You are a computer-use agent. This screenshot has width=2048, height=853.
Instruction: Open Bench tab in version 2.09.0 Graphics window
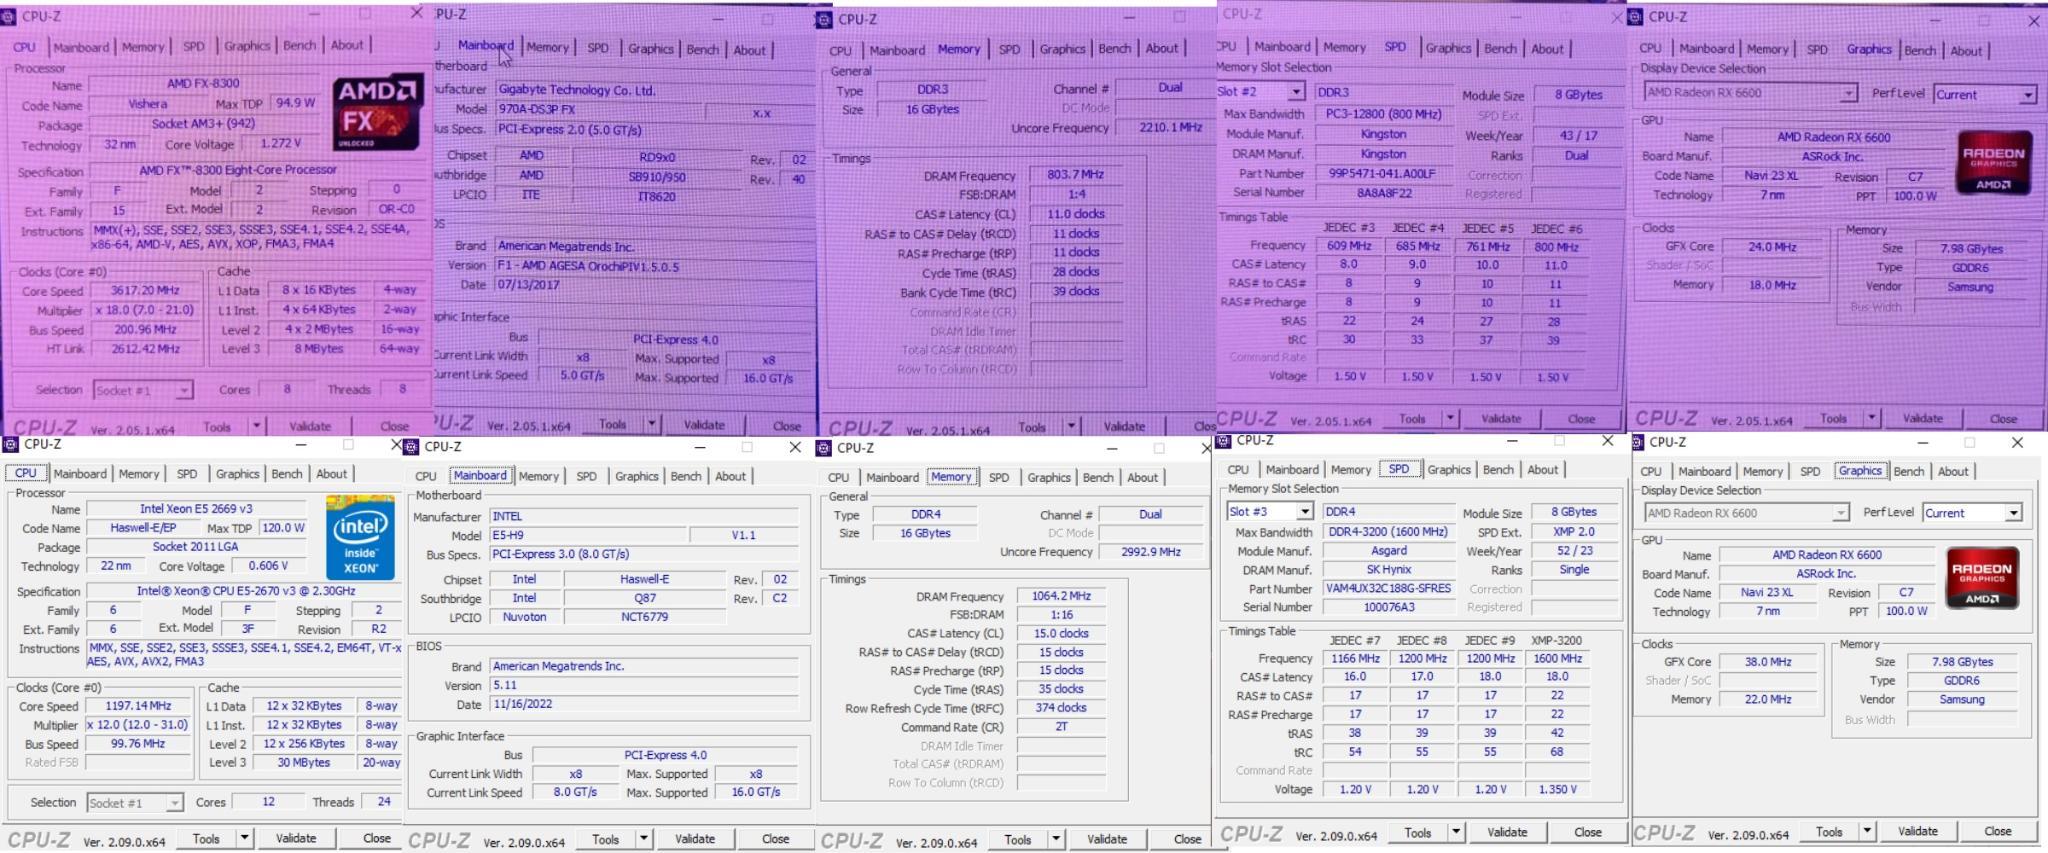tap(1908, 471)
